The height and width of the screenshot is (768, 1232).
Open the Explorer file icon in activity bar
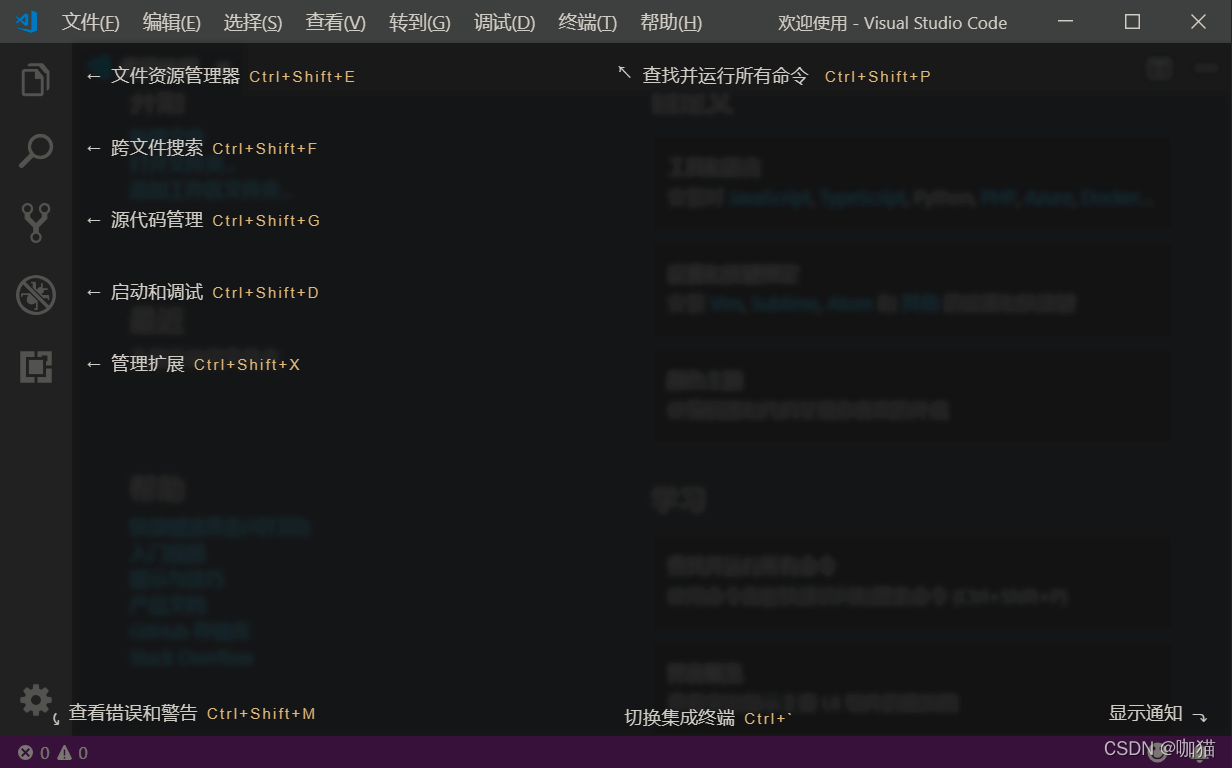pos(36,79)
